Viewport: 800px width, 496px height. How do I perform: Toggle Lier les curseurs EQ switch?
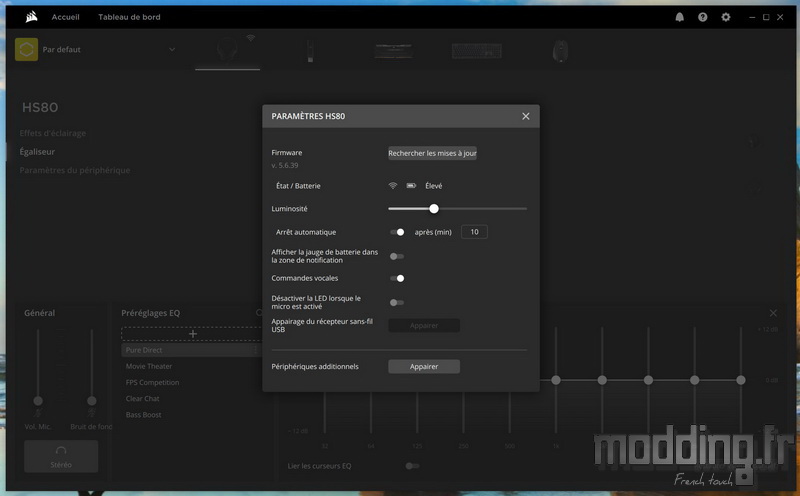point(412,466)
